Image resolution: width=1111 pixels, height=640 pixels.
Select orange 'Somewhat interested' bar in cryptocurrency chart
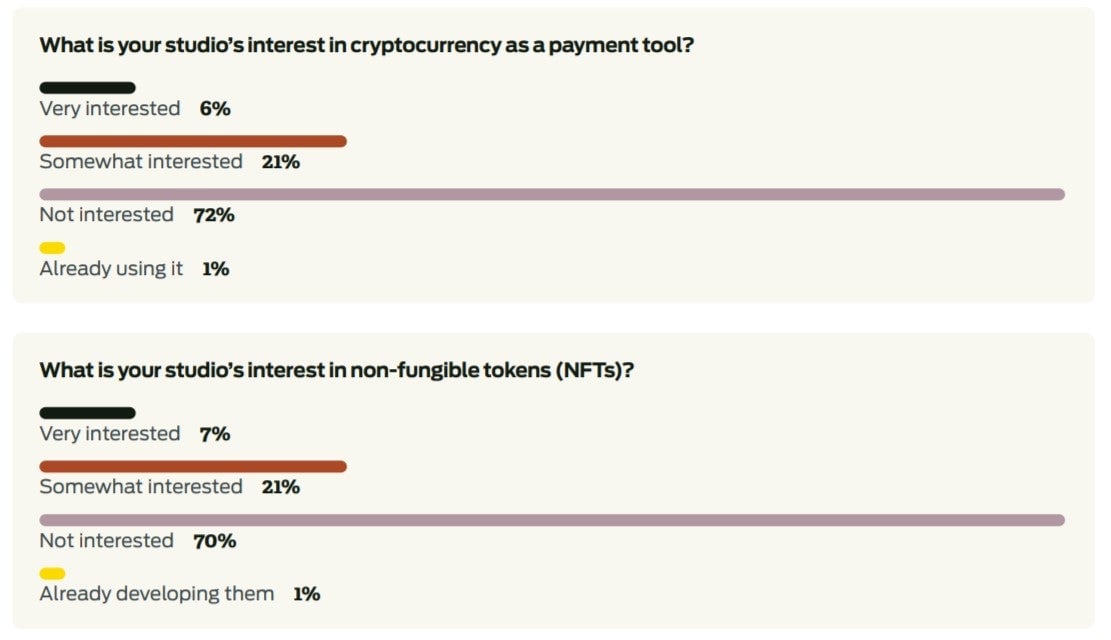tap(193, 141)
